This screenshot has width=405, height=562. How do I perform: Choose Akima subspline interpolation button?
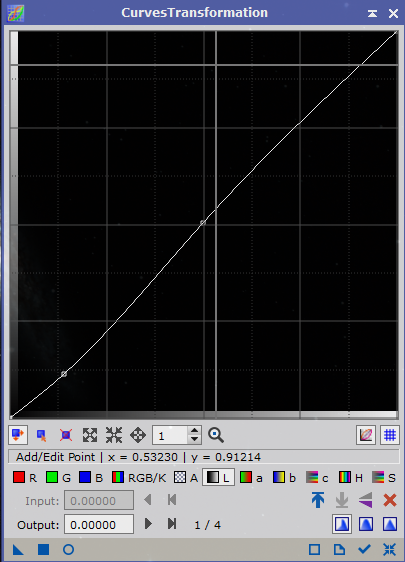342,524
